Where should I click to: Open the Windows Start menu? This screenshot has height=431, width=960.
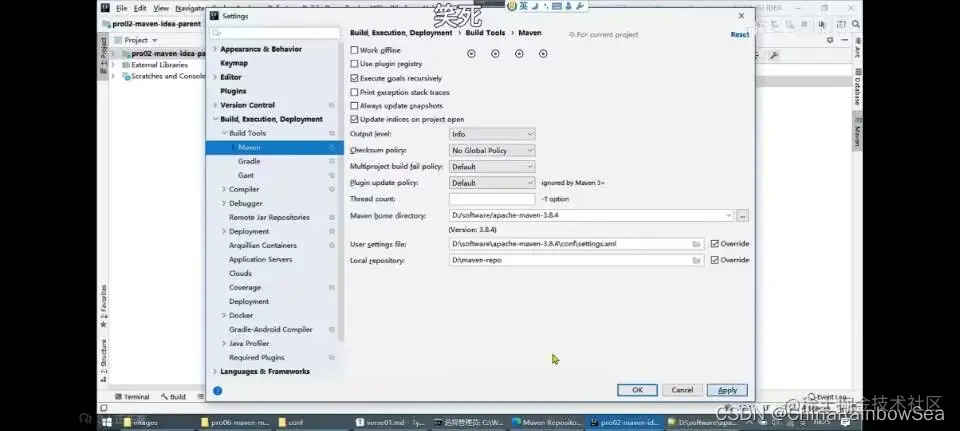[x=106, y=422]
